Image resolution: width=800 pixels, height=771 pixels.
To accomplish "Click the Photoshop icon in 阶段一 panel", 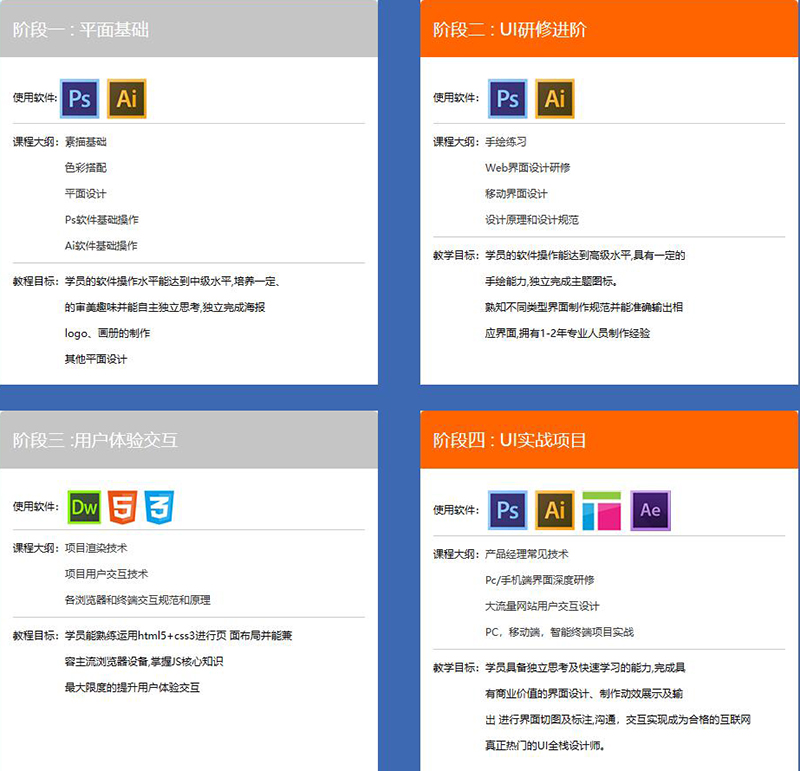I will point(80,98).
